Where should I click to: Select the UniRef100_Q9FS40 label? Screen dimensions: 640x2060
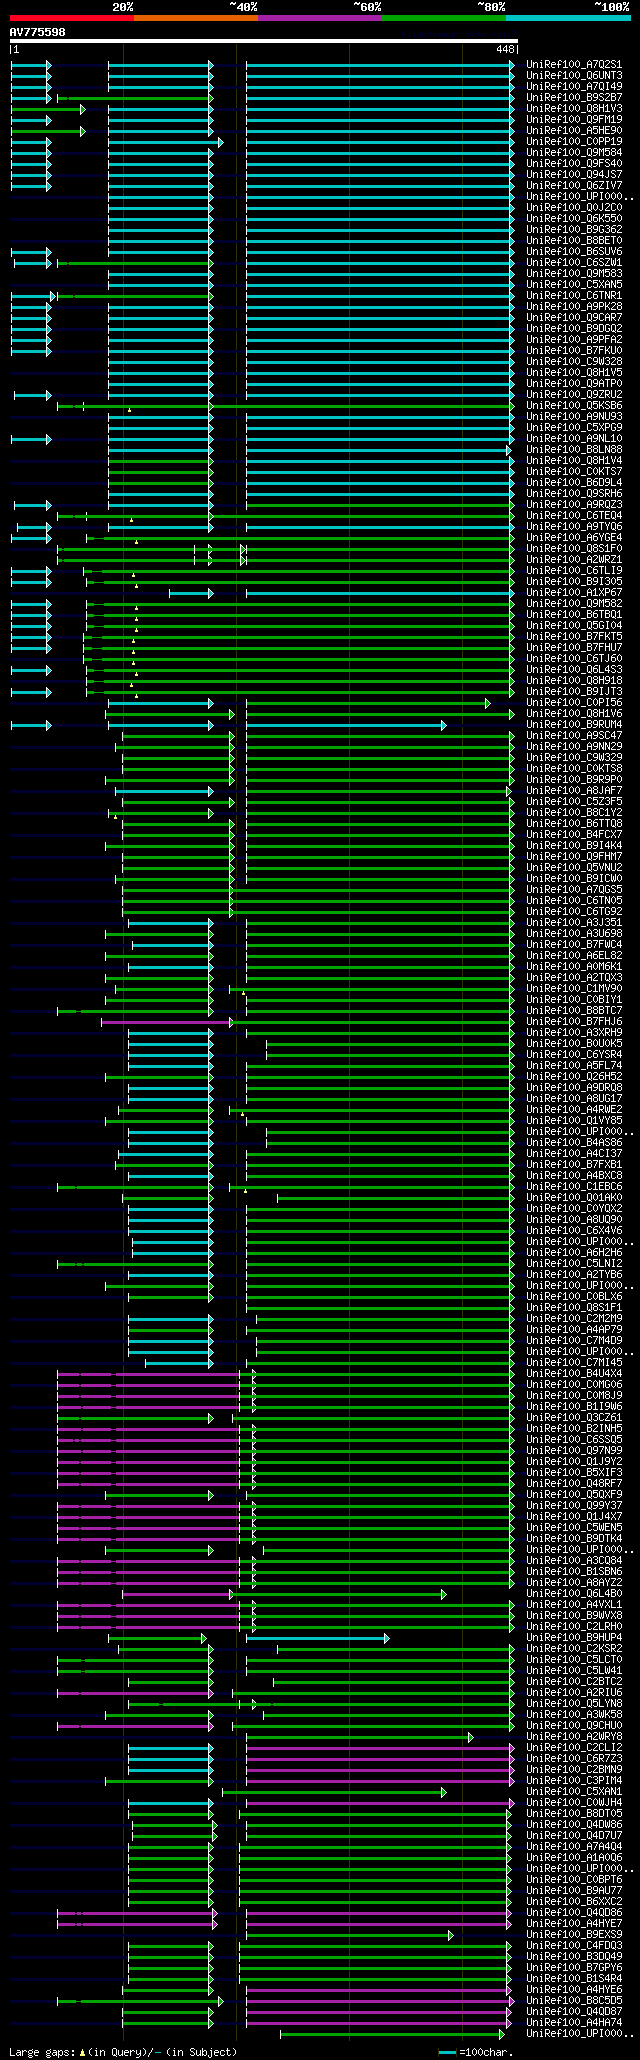coord(574,163)
